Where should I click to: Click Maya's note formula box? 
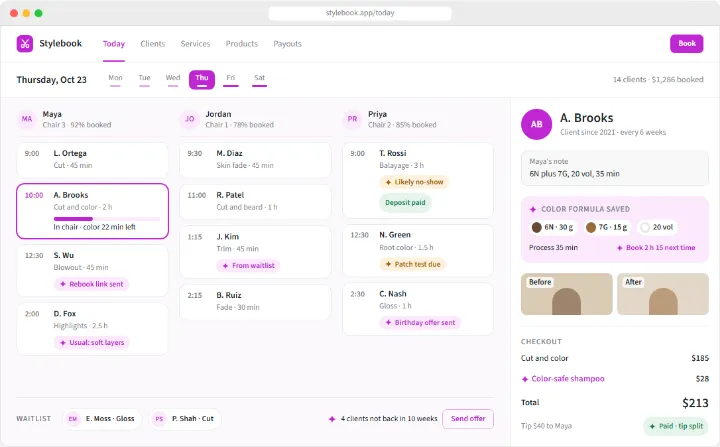click(614, 168)
